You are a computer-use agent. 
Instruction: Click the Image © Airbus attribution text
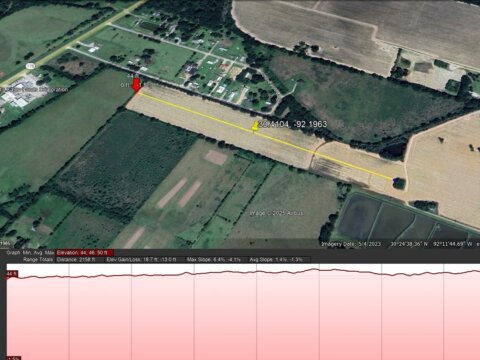277,213
